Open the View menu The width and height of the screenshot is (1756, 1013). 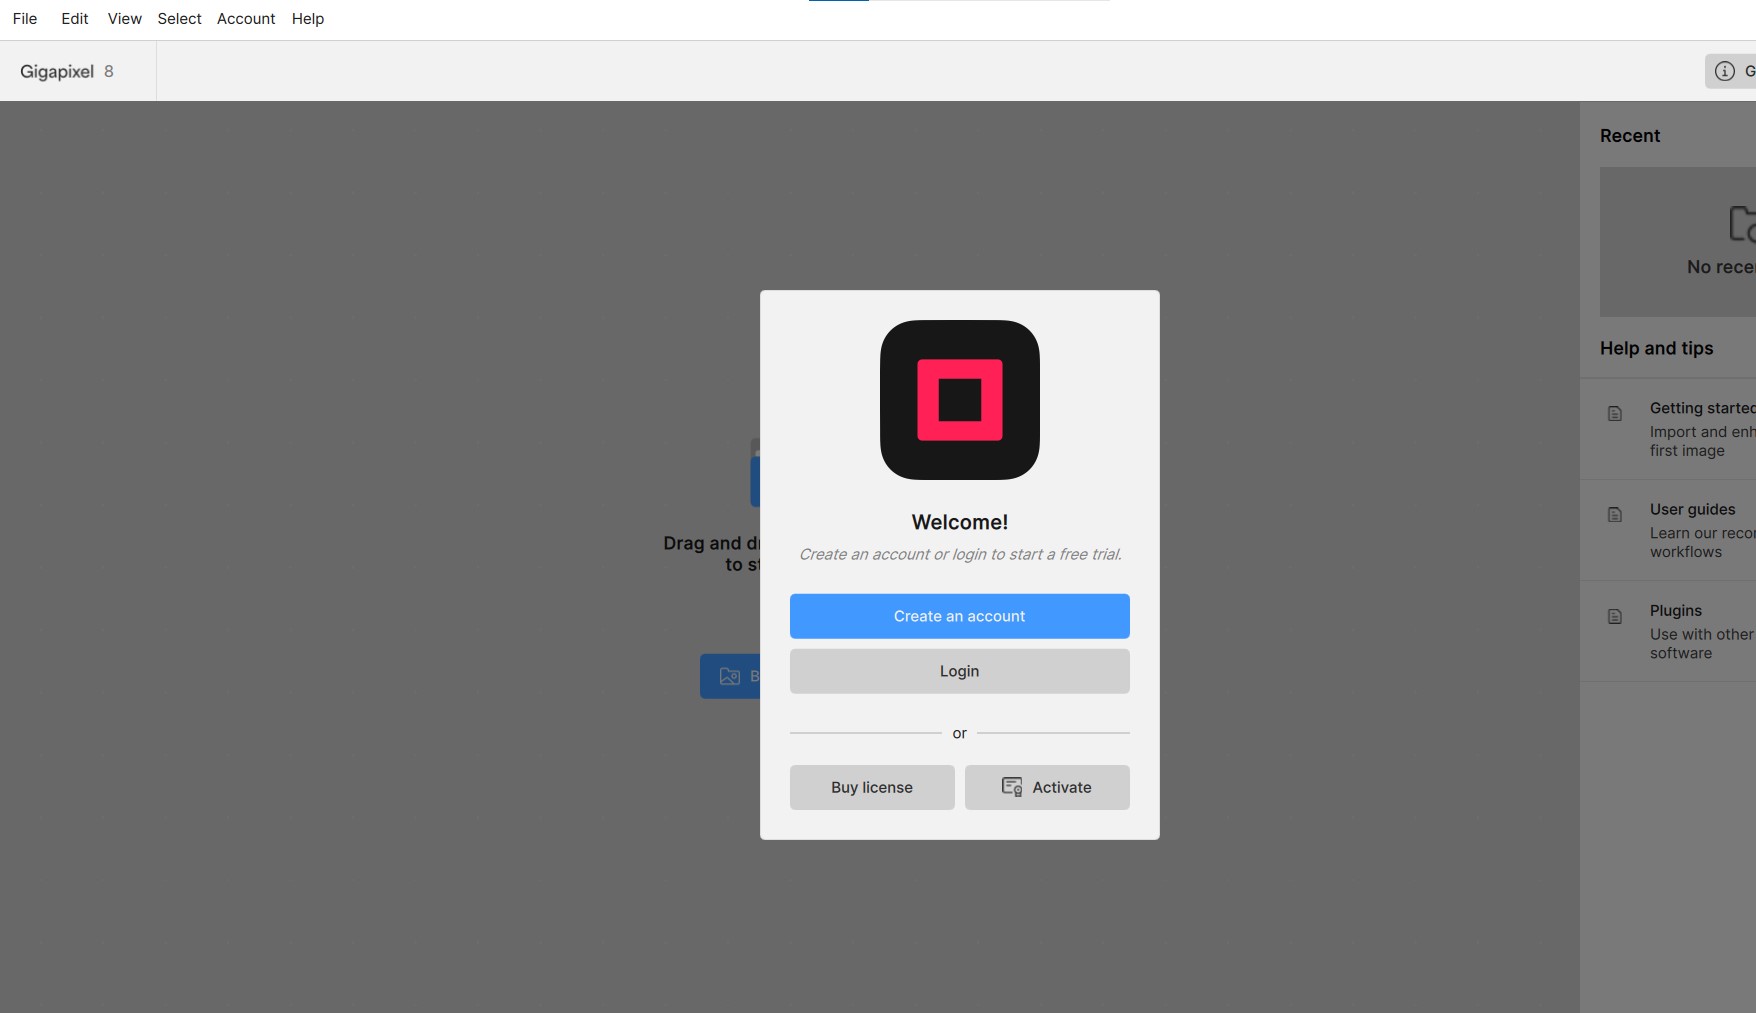[x=124, y=19]
